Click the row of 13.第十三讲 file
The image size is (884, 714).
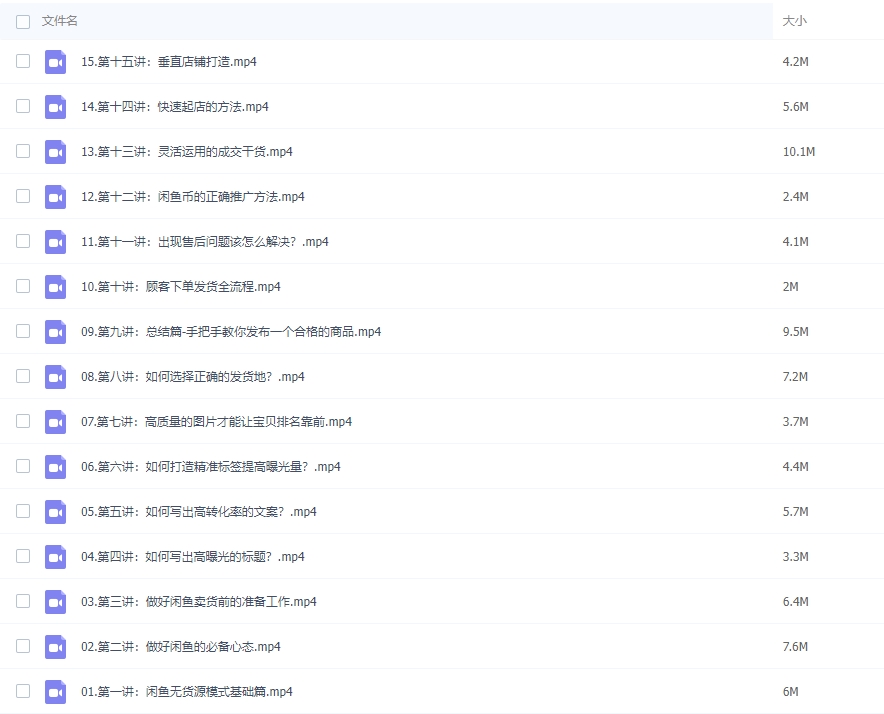400,151
